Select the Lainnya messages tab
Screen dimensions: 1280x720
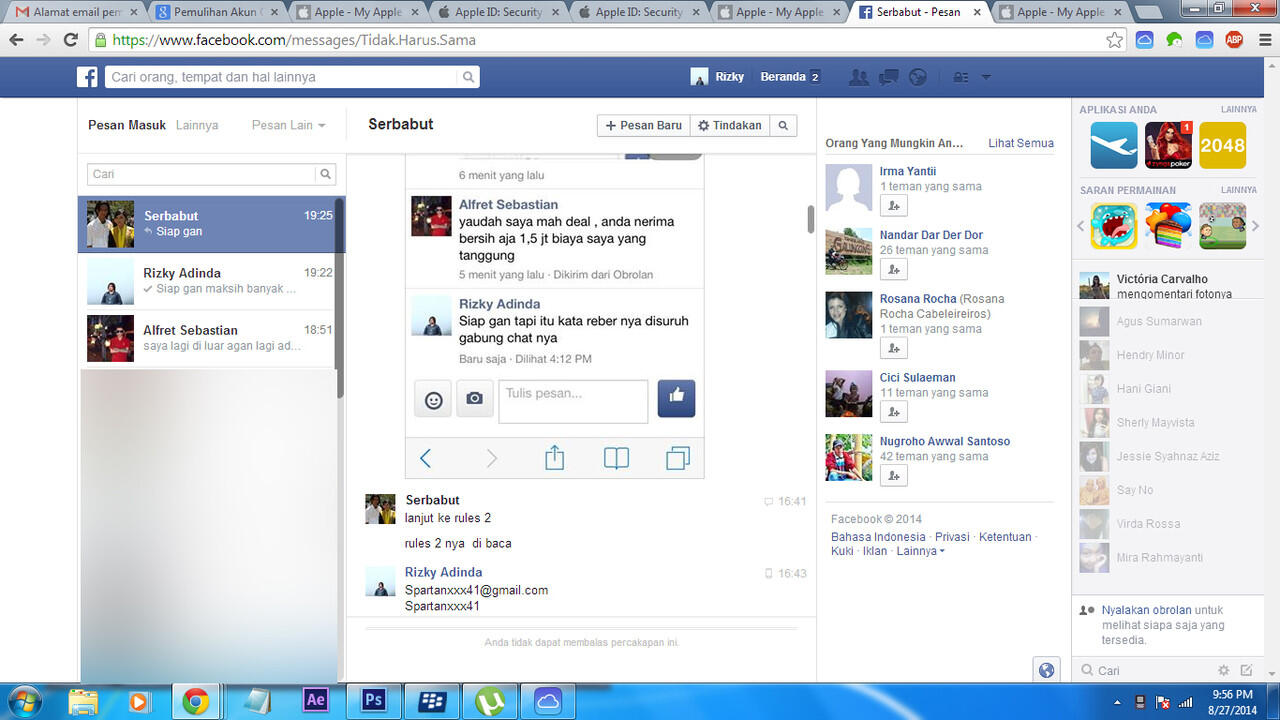(197, 126)
